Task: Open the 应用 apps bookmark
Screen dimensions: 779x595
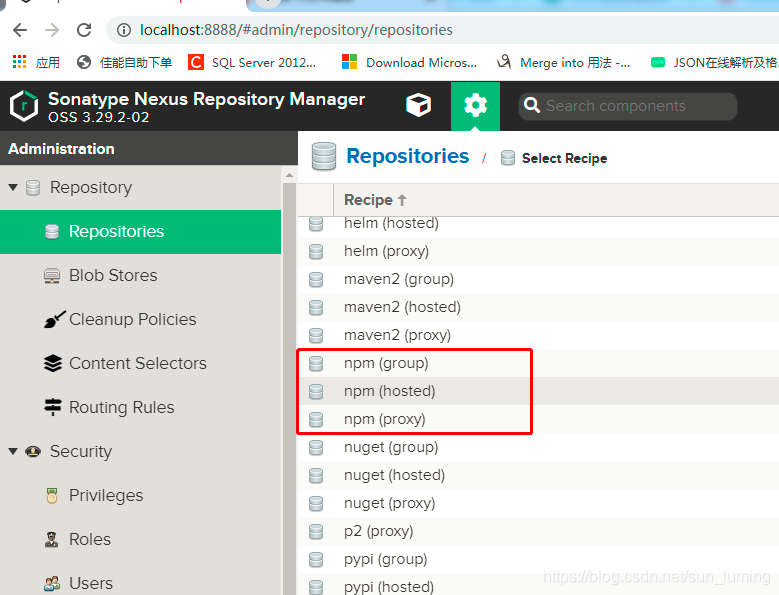Action: (36, 63)
